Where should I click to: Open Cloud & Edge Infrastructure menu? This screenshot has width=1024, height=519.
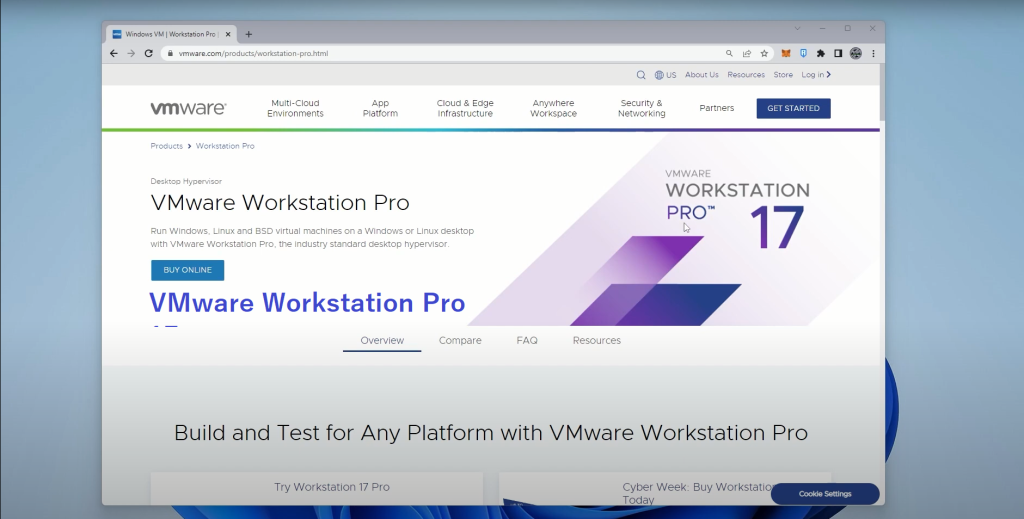coord(465,108)
